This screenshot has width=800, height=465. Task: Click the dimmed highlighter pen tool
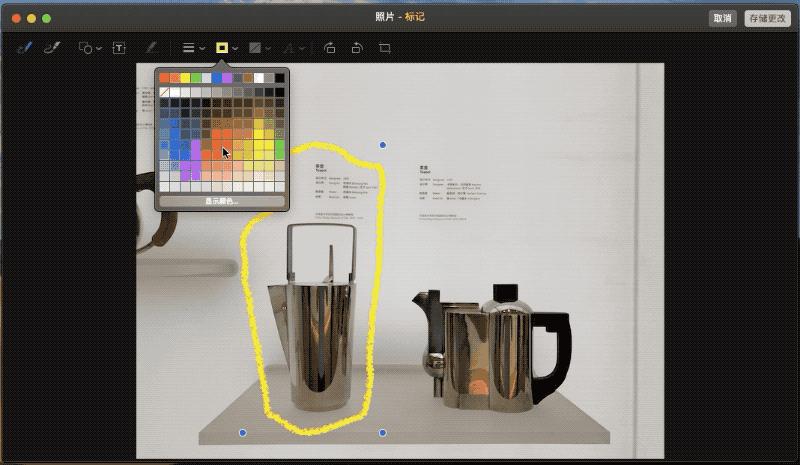(151, 48)
